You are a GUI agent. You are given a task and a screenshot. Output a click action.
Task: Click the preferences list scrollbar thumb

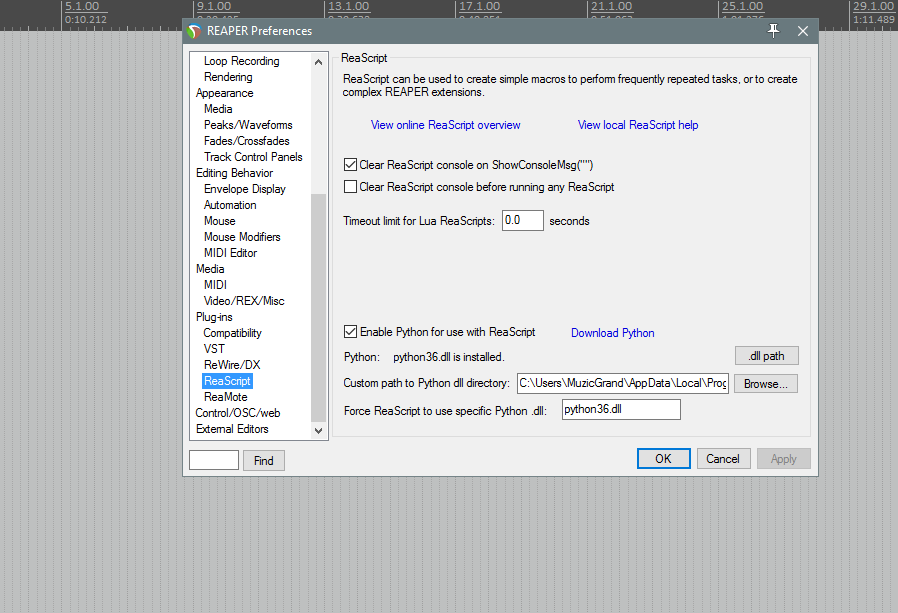[x=318, y=307]
